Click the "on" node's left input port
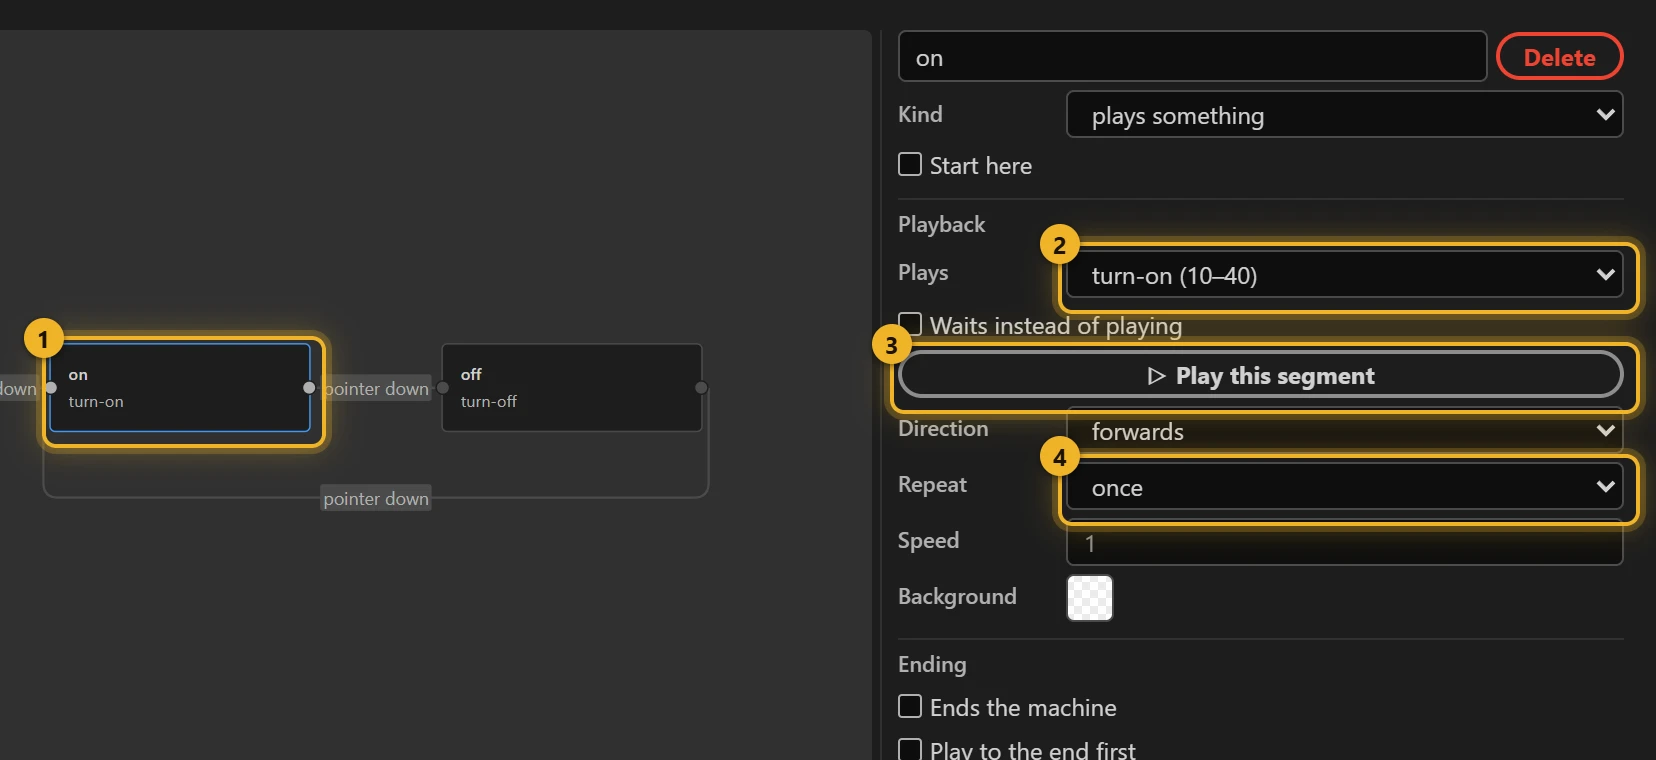Screen dimensions: 1656x760 51,388
